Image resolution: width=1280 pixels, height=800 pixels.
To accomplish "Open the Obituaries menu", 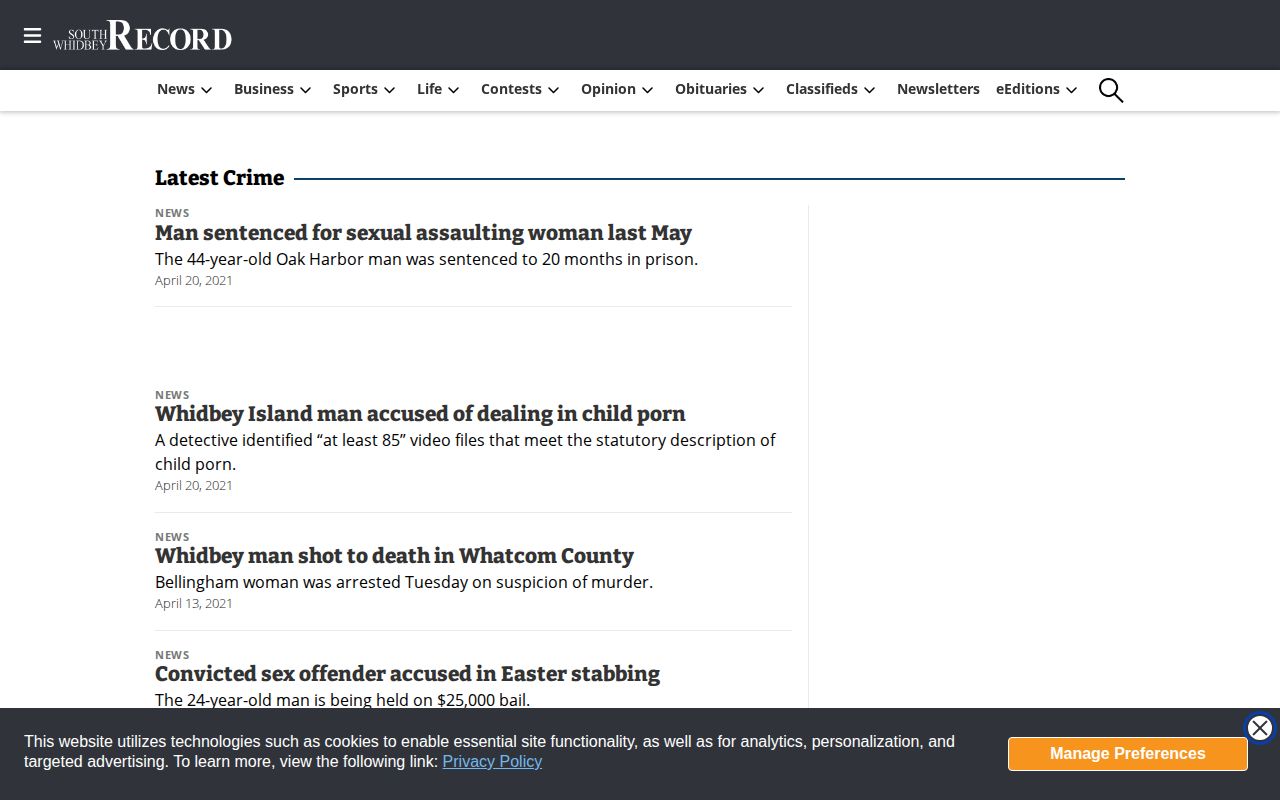I will (720, 89).
